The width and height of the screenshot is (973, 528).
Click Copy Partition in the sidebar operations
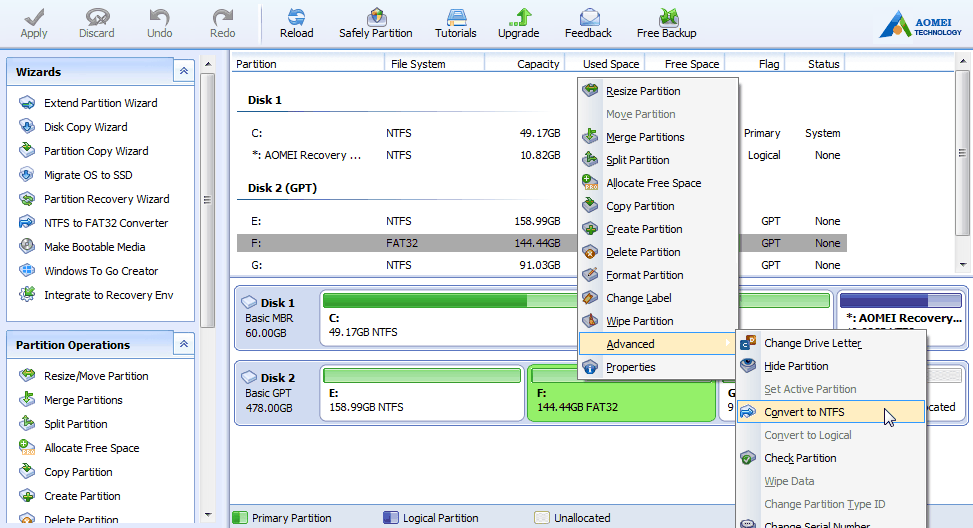pos(78,472)
